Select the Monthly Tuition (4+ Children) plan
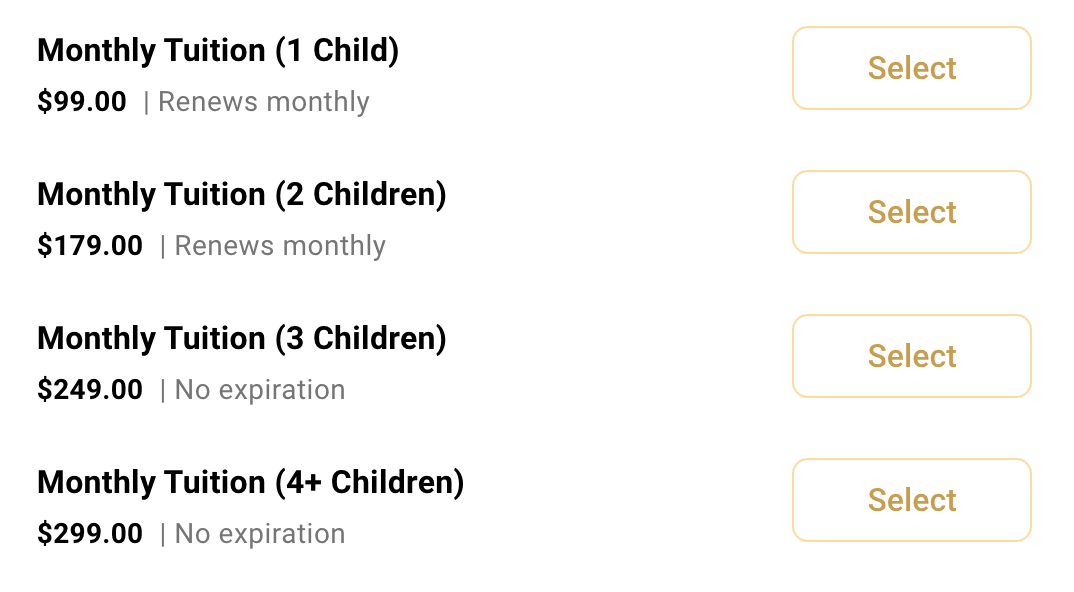The height and width of the screenshot is (592, 1074). (912, 500)
